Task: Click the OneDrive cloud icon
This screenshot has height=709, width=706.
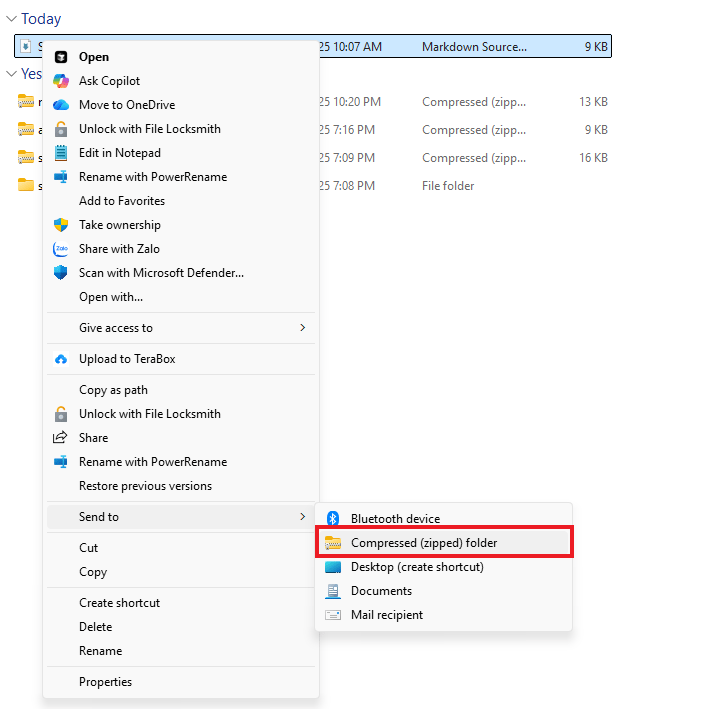Action: pos(61,105)
